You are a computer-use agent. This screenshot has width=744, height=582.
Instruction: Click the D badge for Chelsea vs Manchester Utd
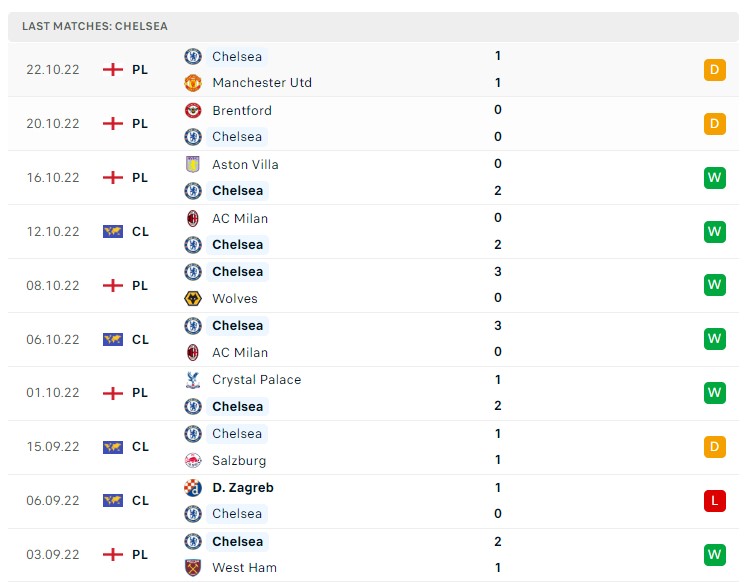pos(715,70)
